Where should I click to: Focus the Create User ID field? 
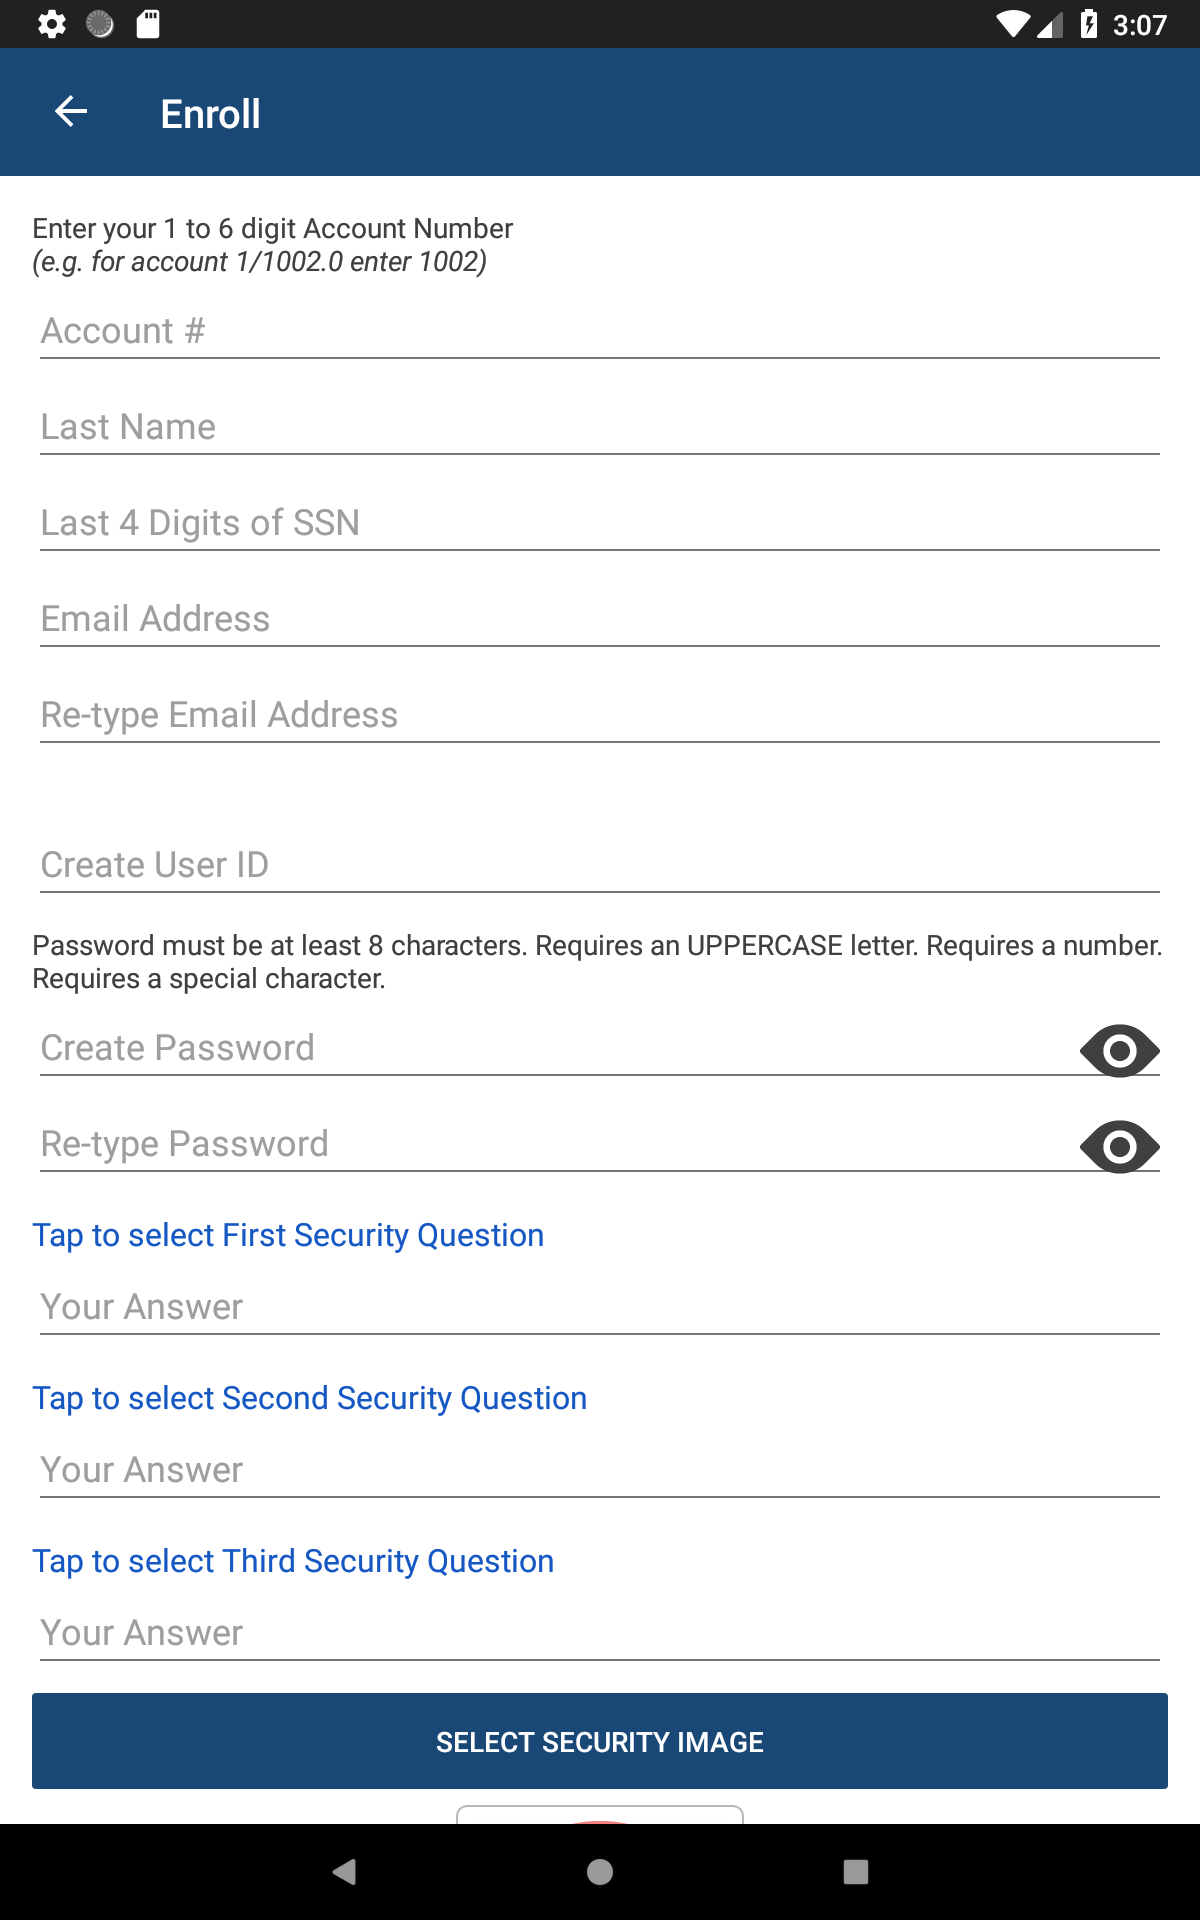600,865
